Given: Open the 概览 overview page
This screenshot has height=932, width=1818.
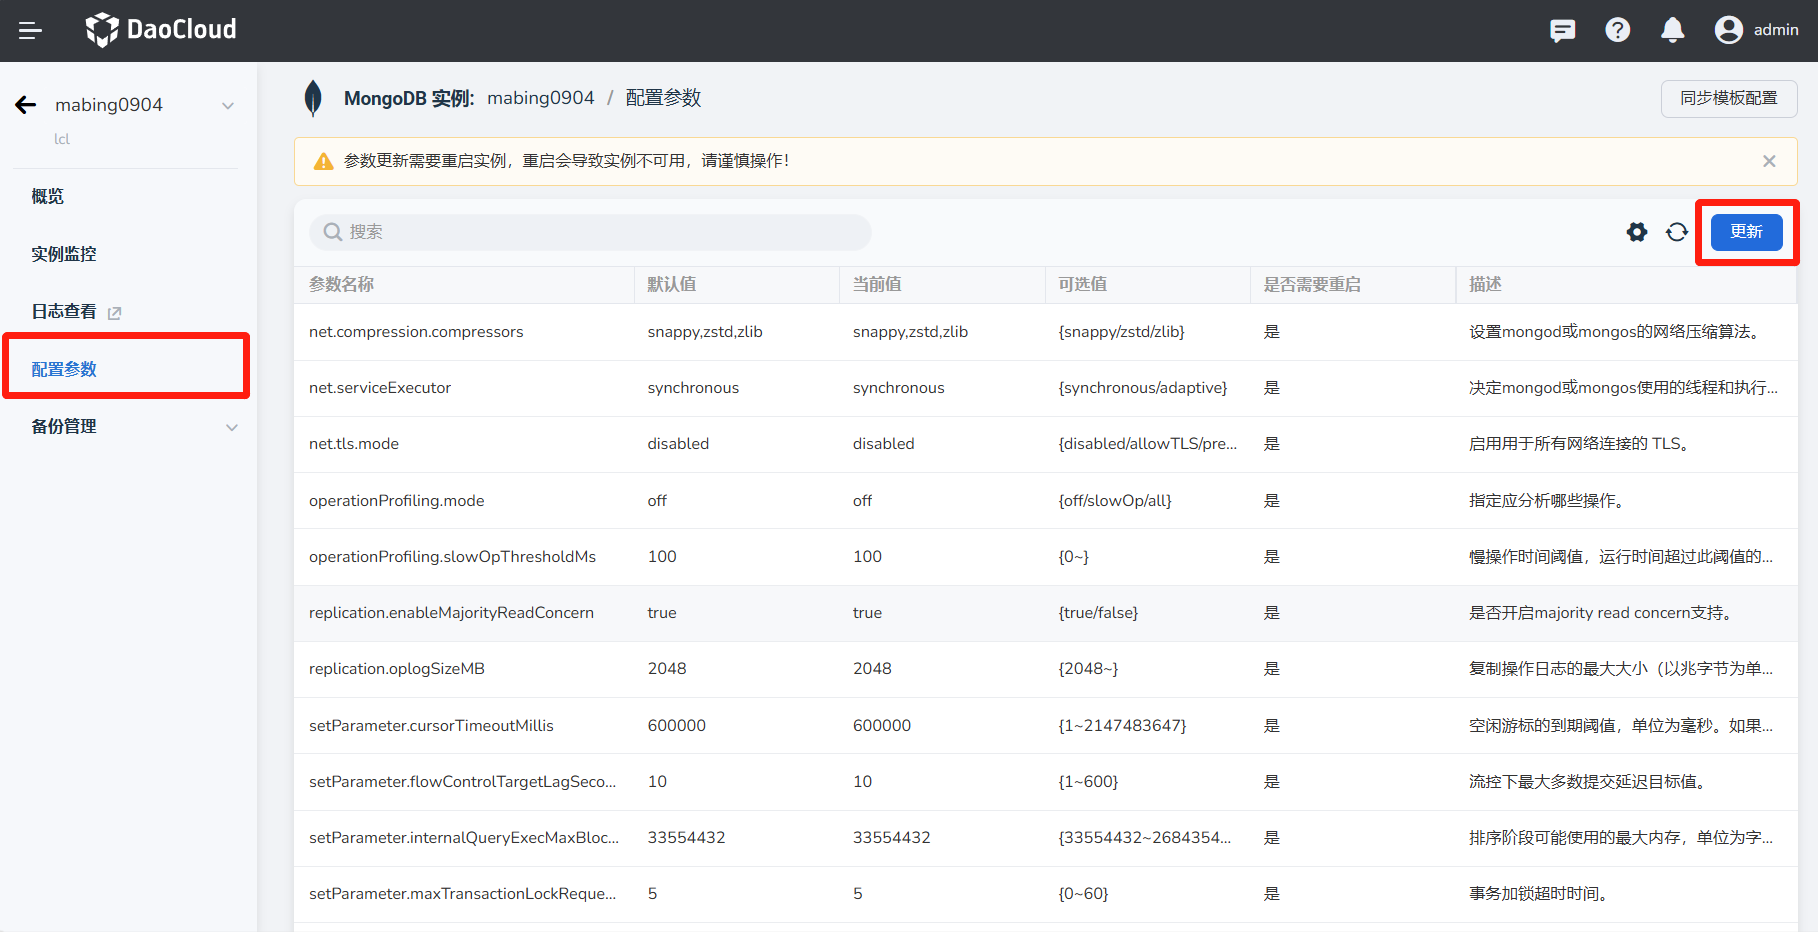Looking at the screenshot, I should coord(48,196).
